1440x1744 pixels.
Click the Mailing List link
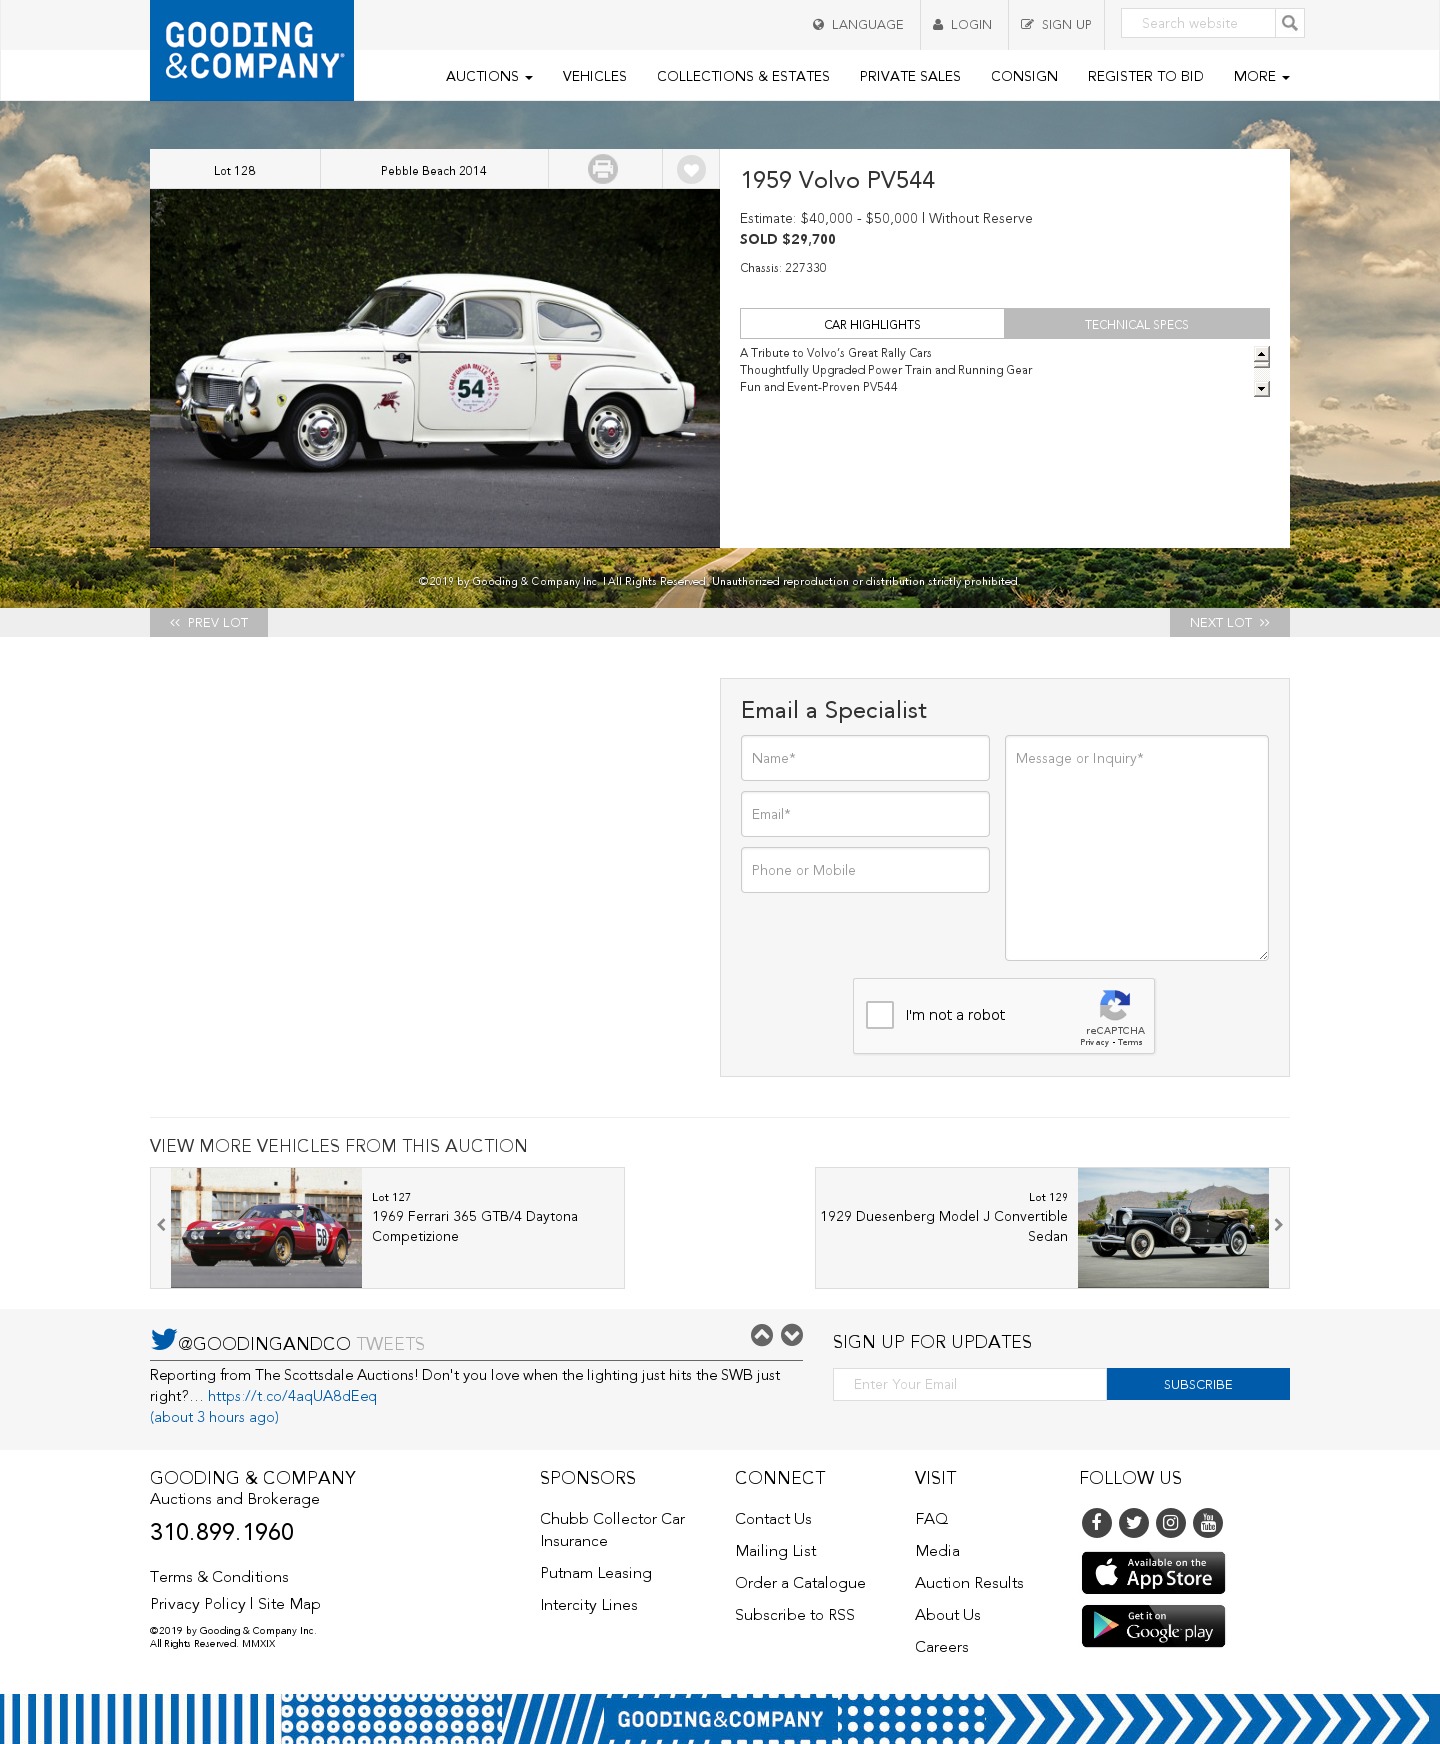[x=776, y=1551]
